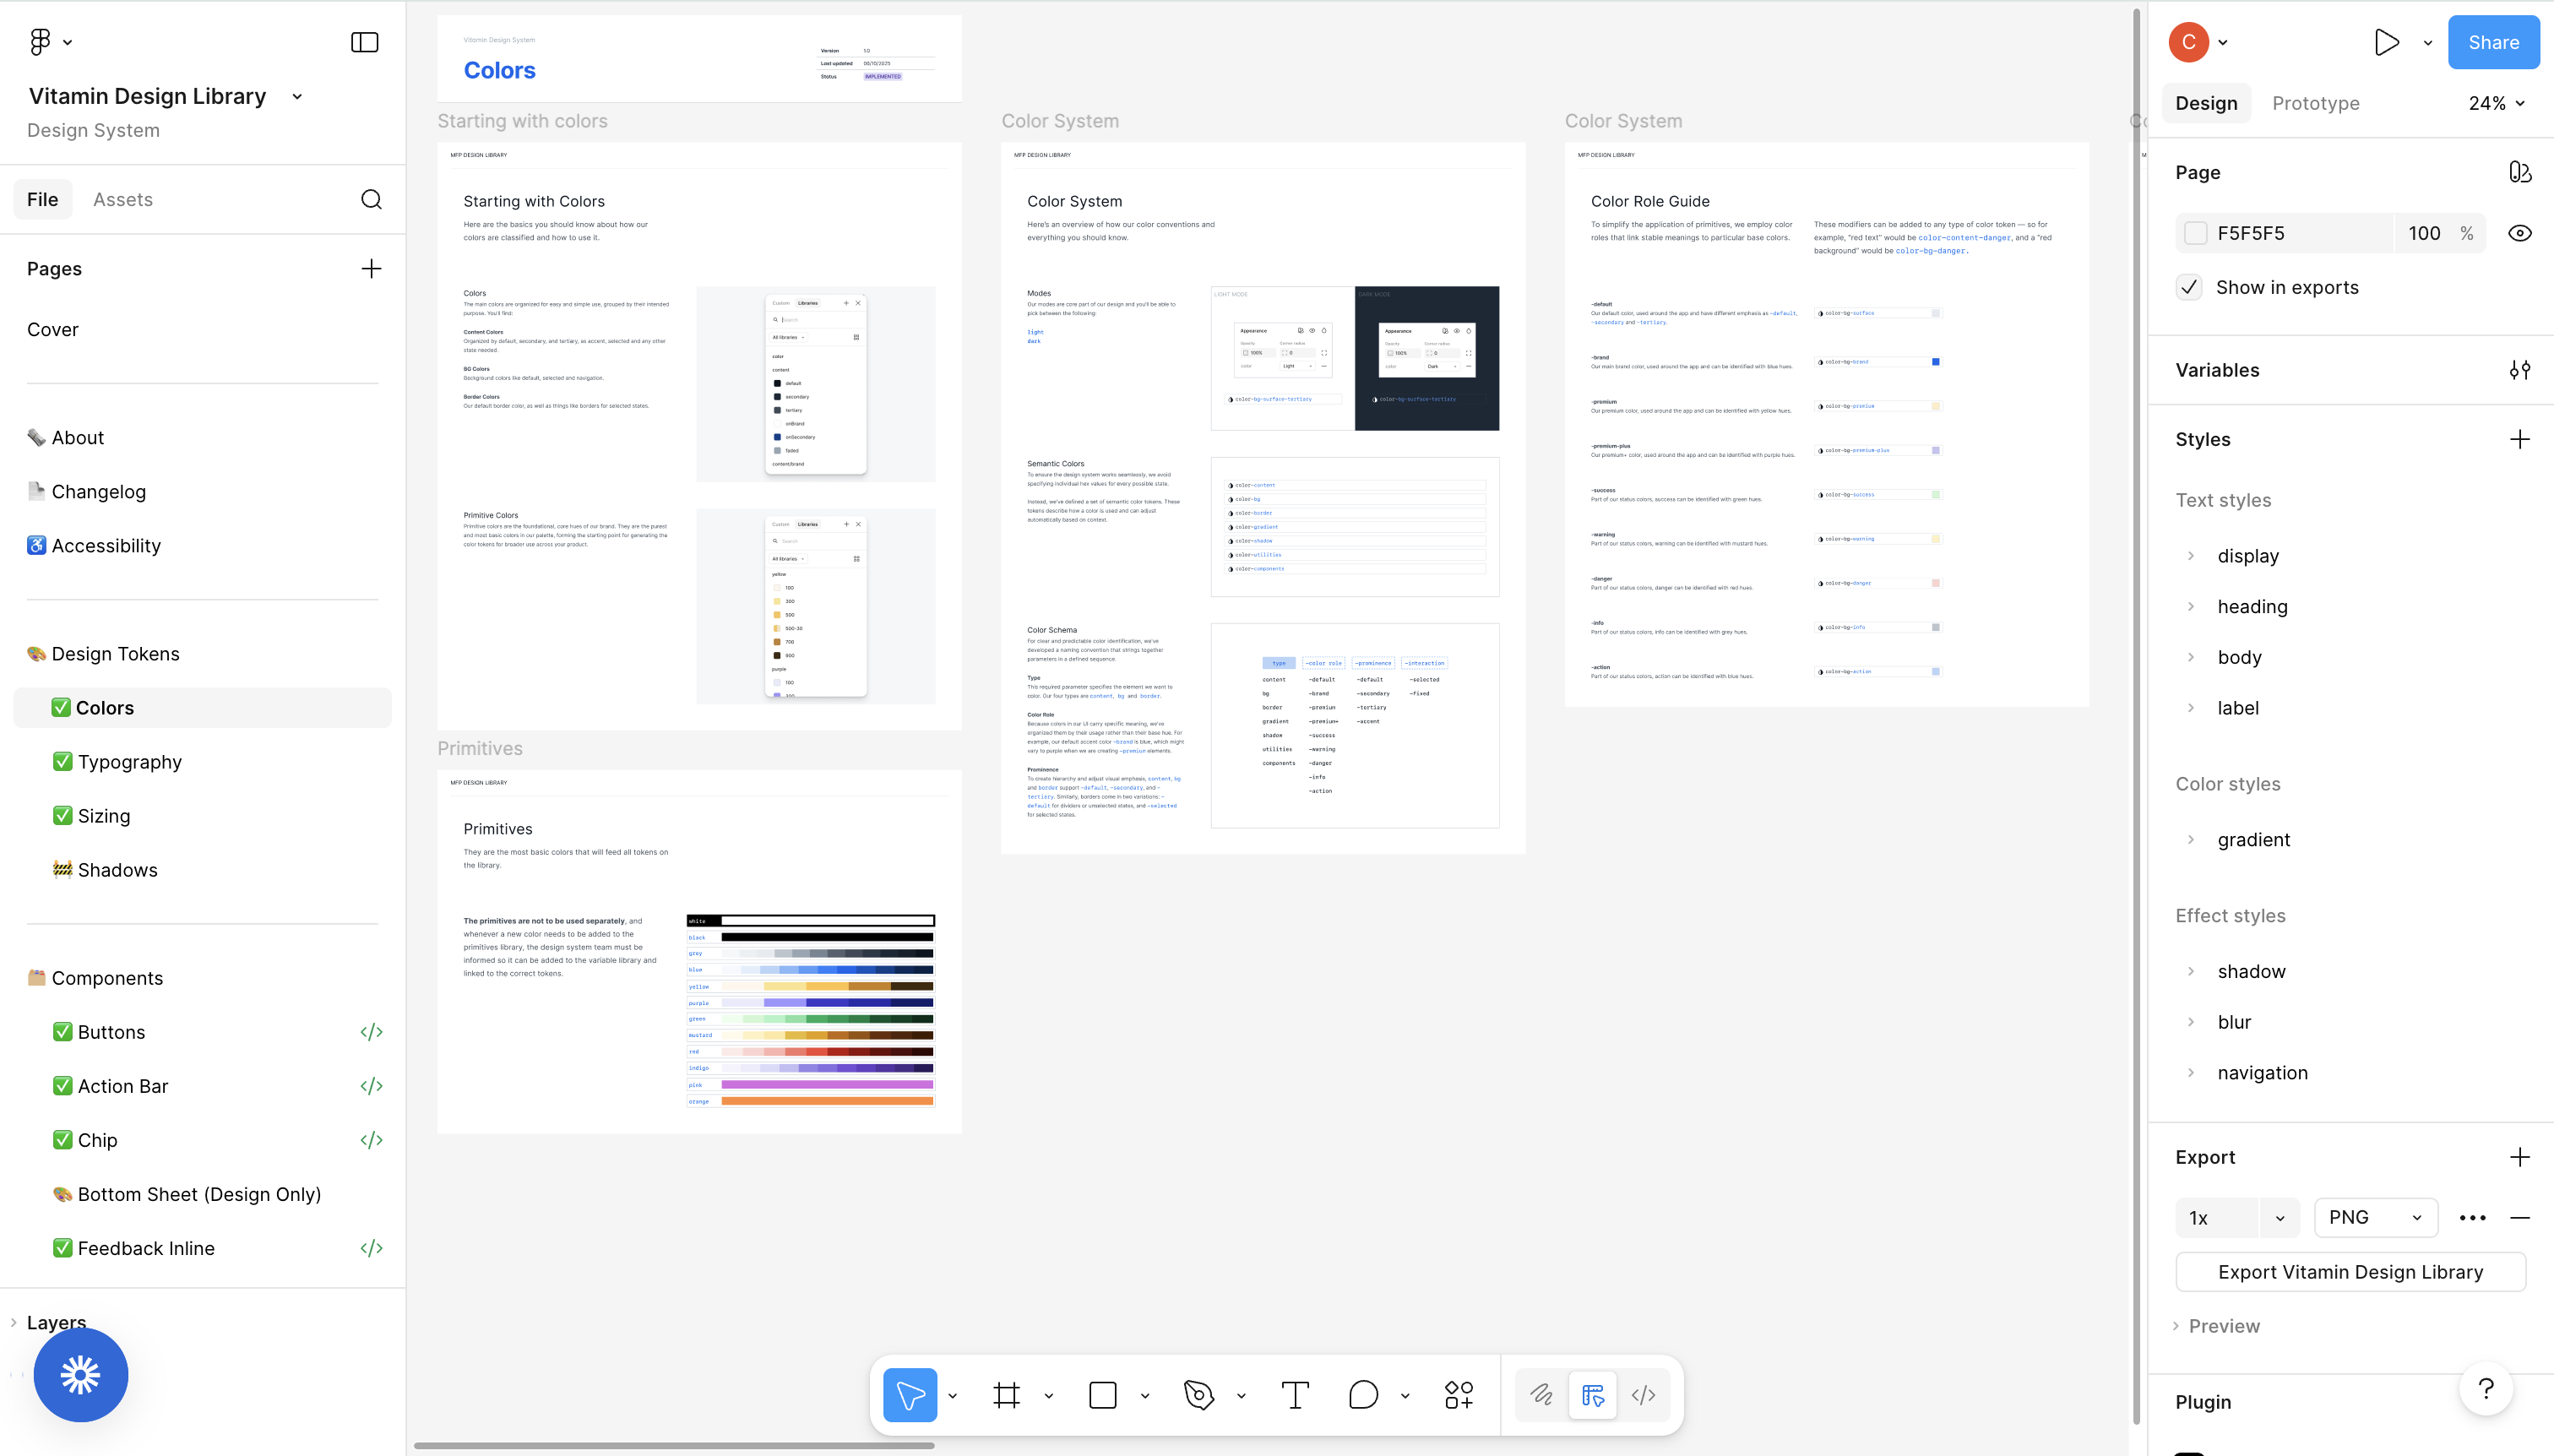Open the 24% zoom level dropdown
Image resolution: width=2554 pixels, height=1456 pixels.
pos(2495,102)
